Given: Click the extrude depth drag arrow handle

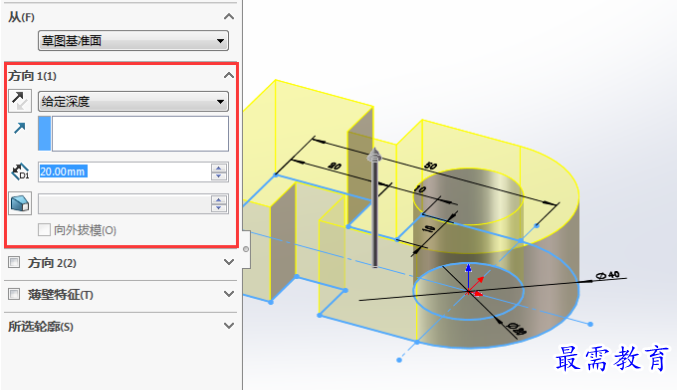Looking at the screenshot, I should (374, 155).
